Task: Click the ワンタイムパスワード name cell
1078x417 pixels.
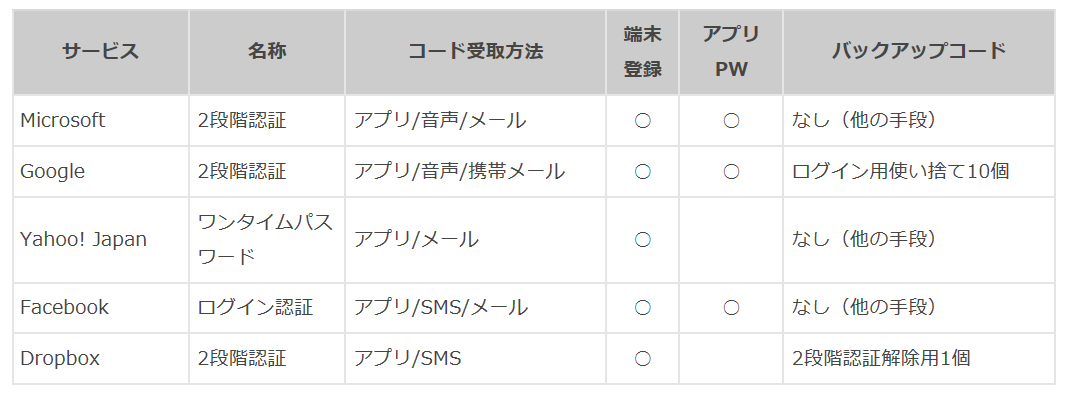Action: tap(267, 240)
